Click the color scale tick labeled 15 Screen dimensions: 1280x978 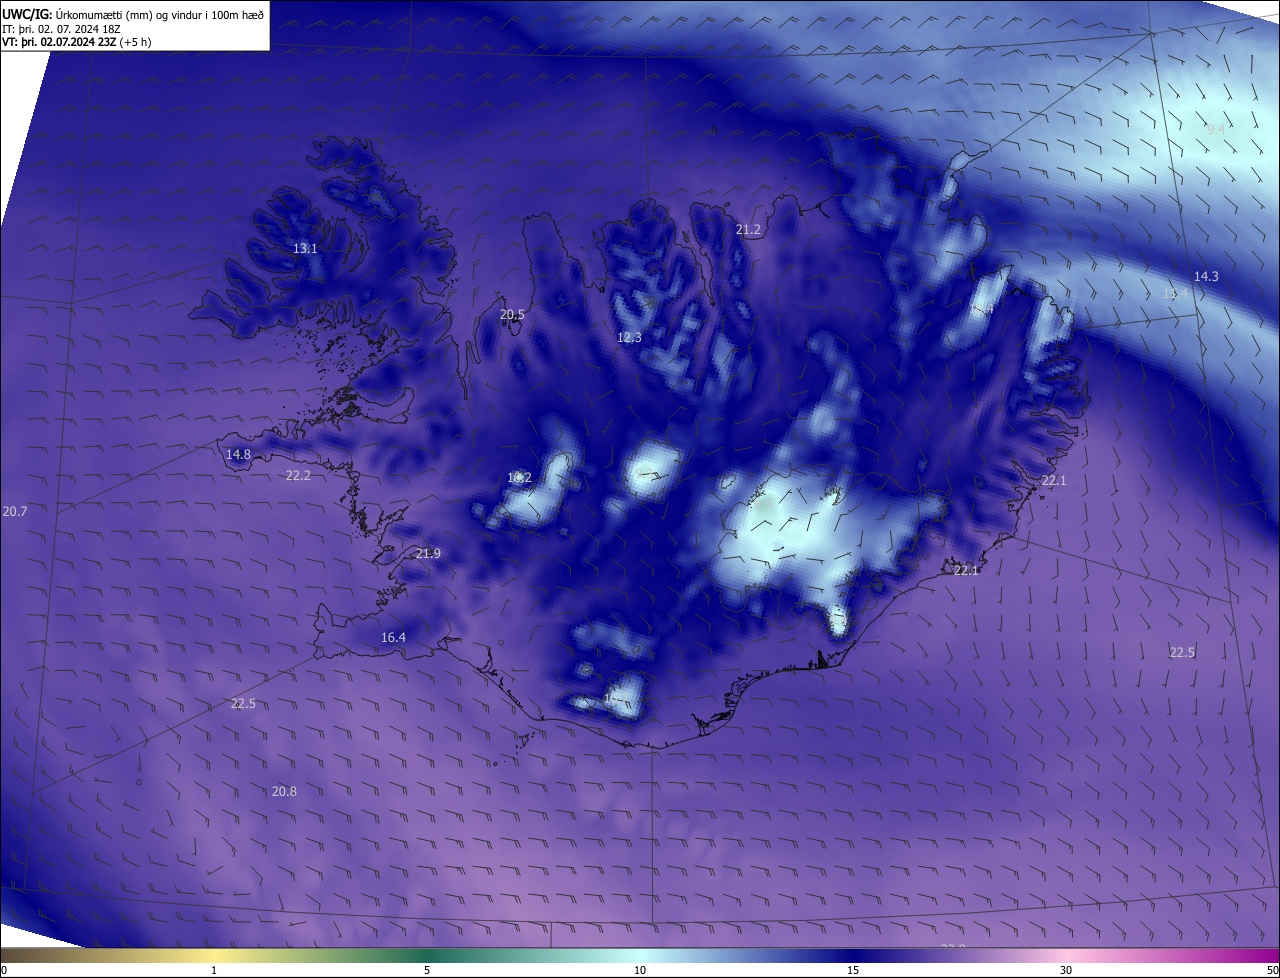[853, 970]
